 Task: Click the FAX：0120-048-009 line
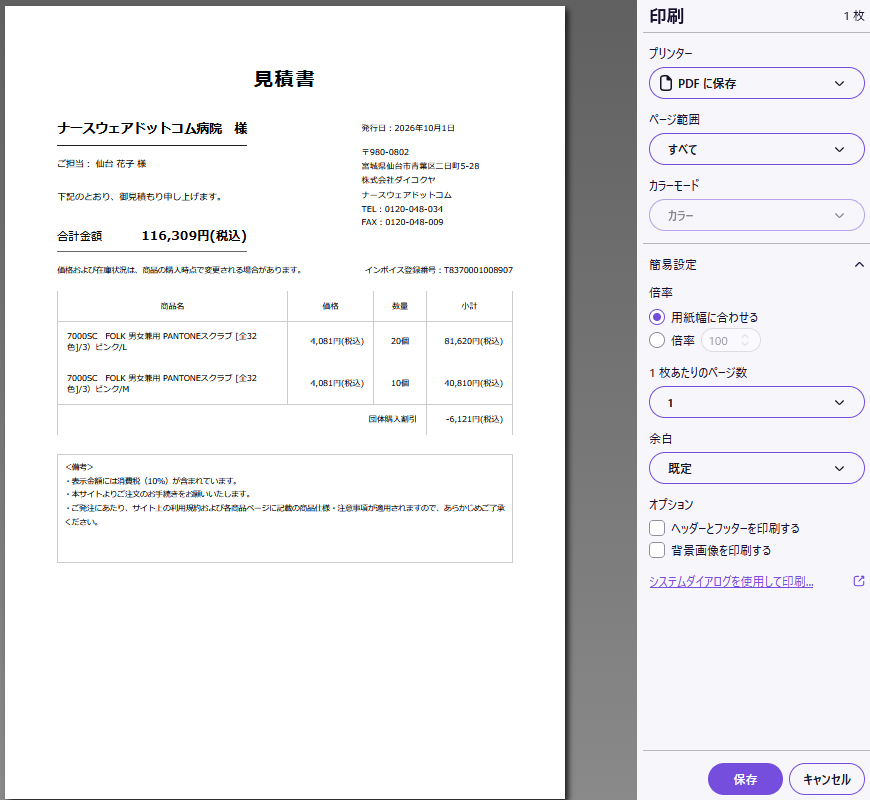(x=402, y=222)
